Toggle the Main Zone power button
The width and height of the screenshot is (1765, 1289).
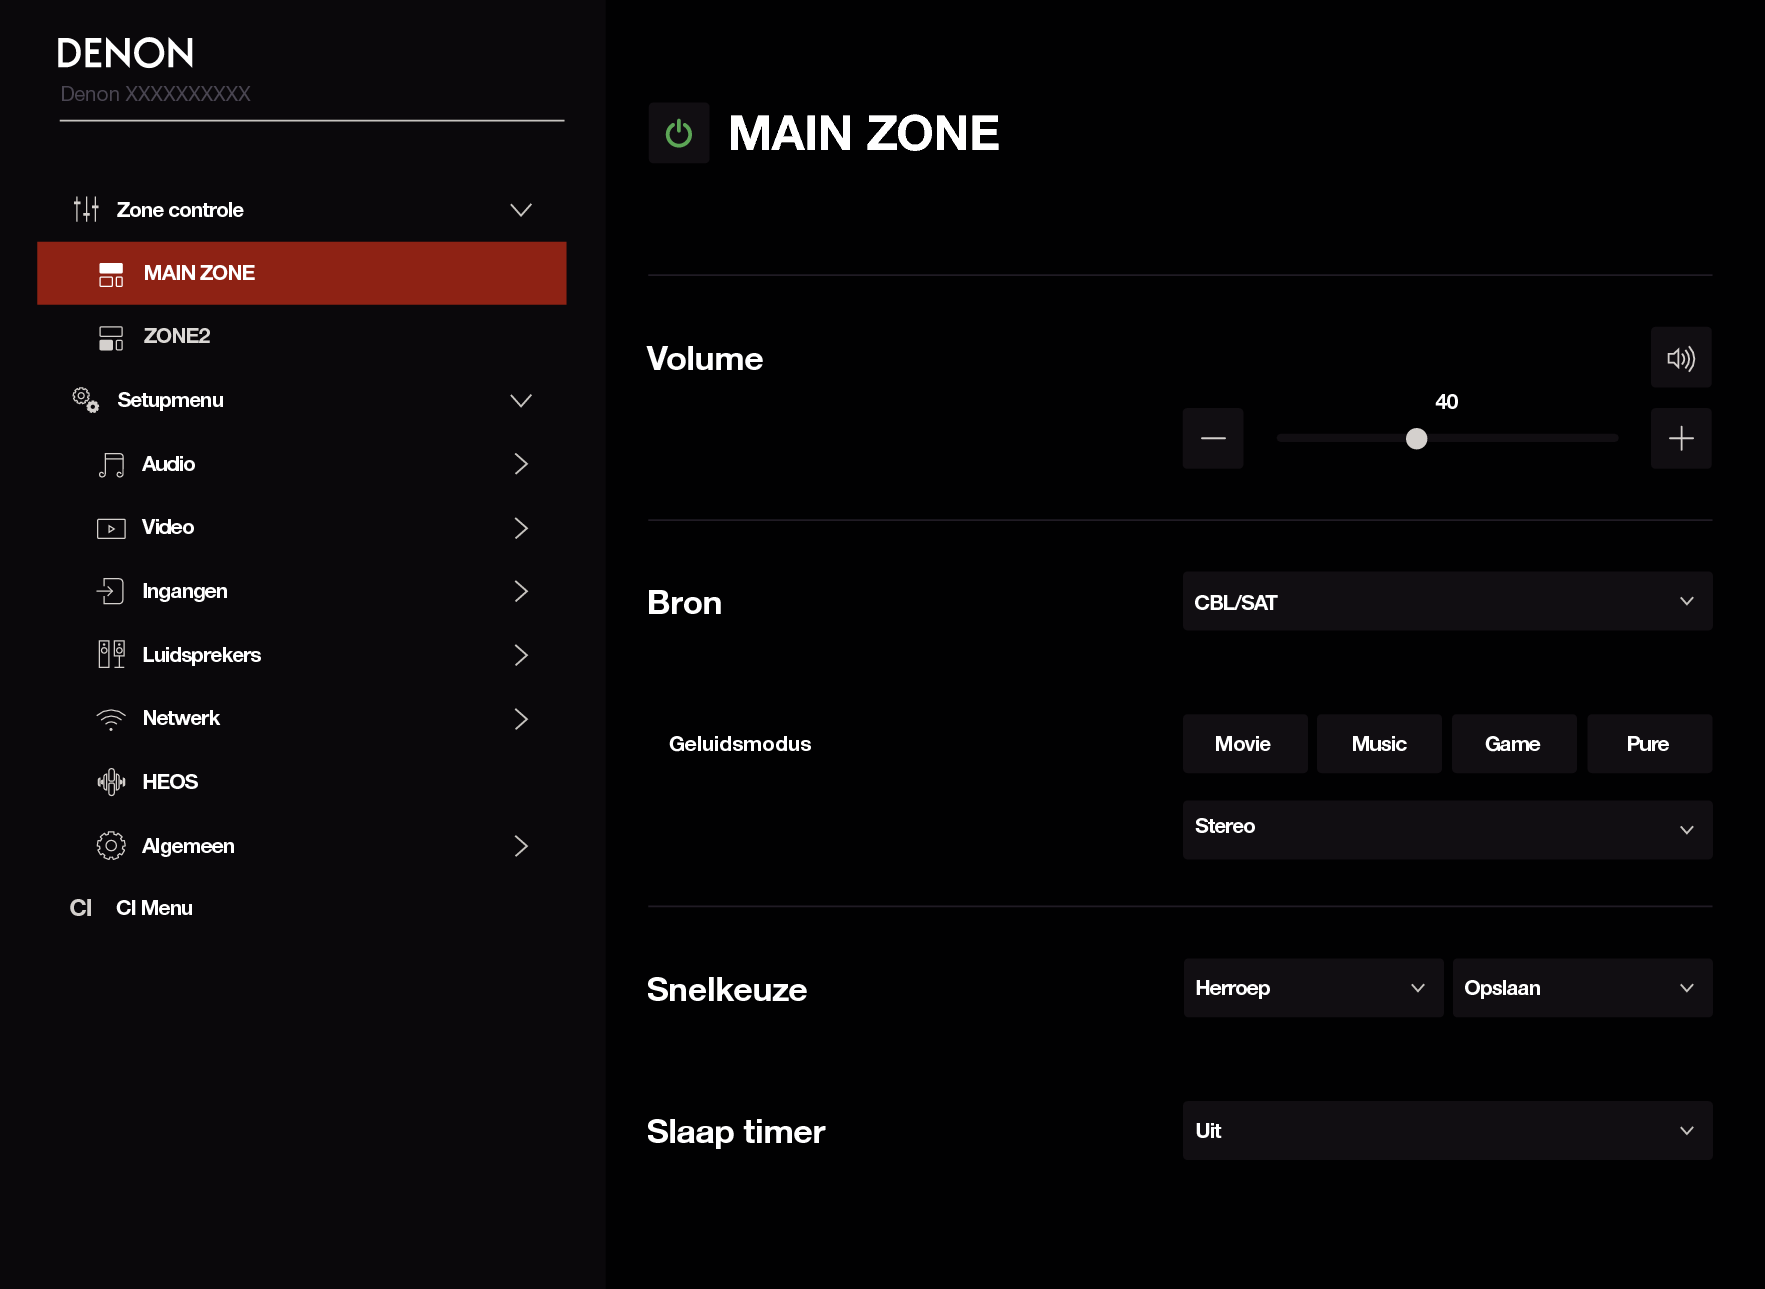click(x=678, y=133)
